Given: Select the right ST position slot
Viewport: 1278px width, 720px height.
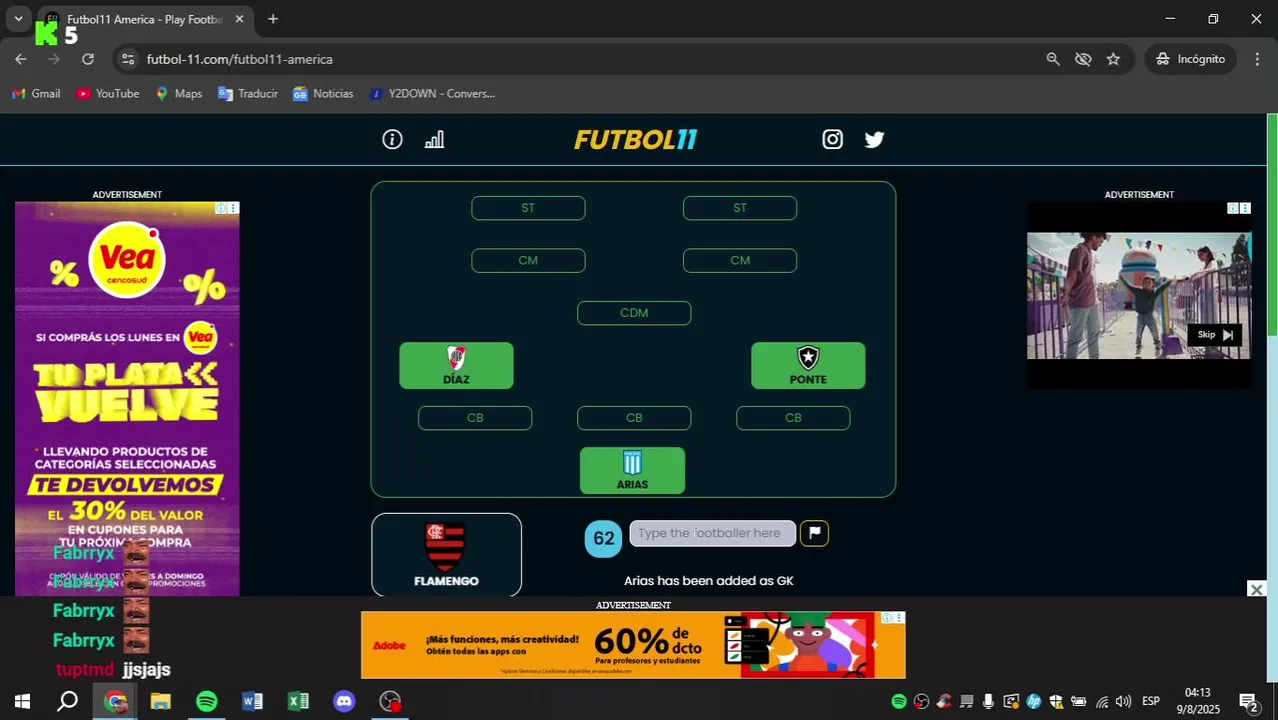Looking at the screenshot, I should pos(740,208).
